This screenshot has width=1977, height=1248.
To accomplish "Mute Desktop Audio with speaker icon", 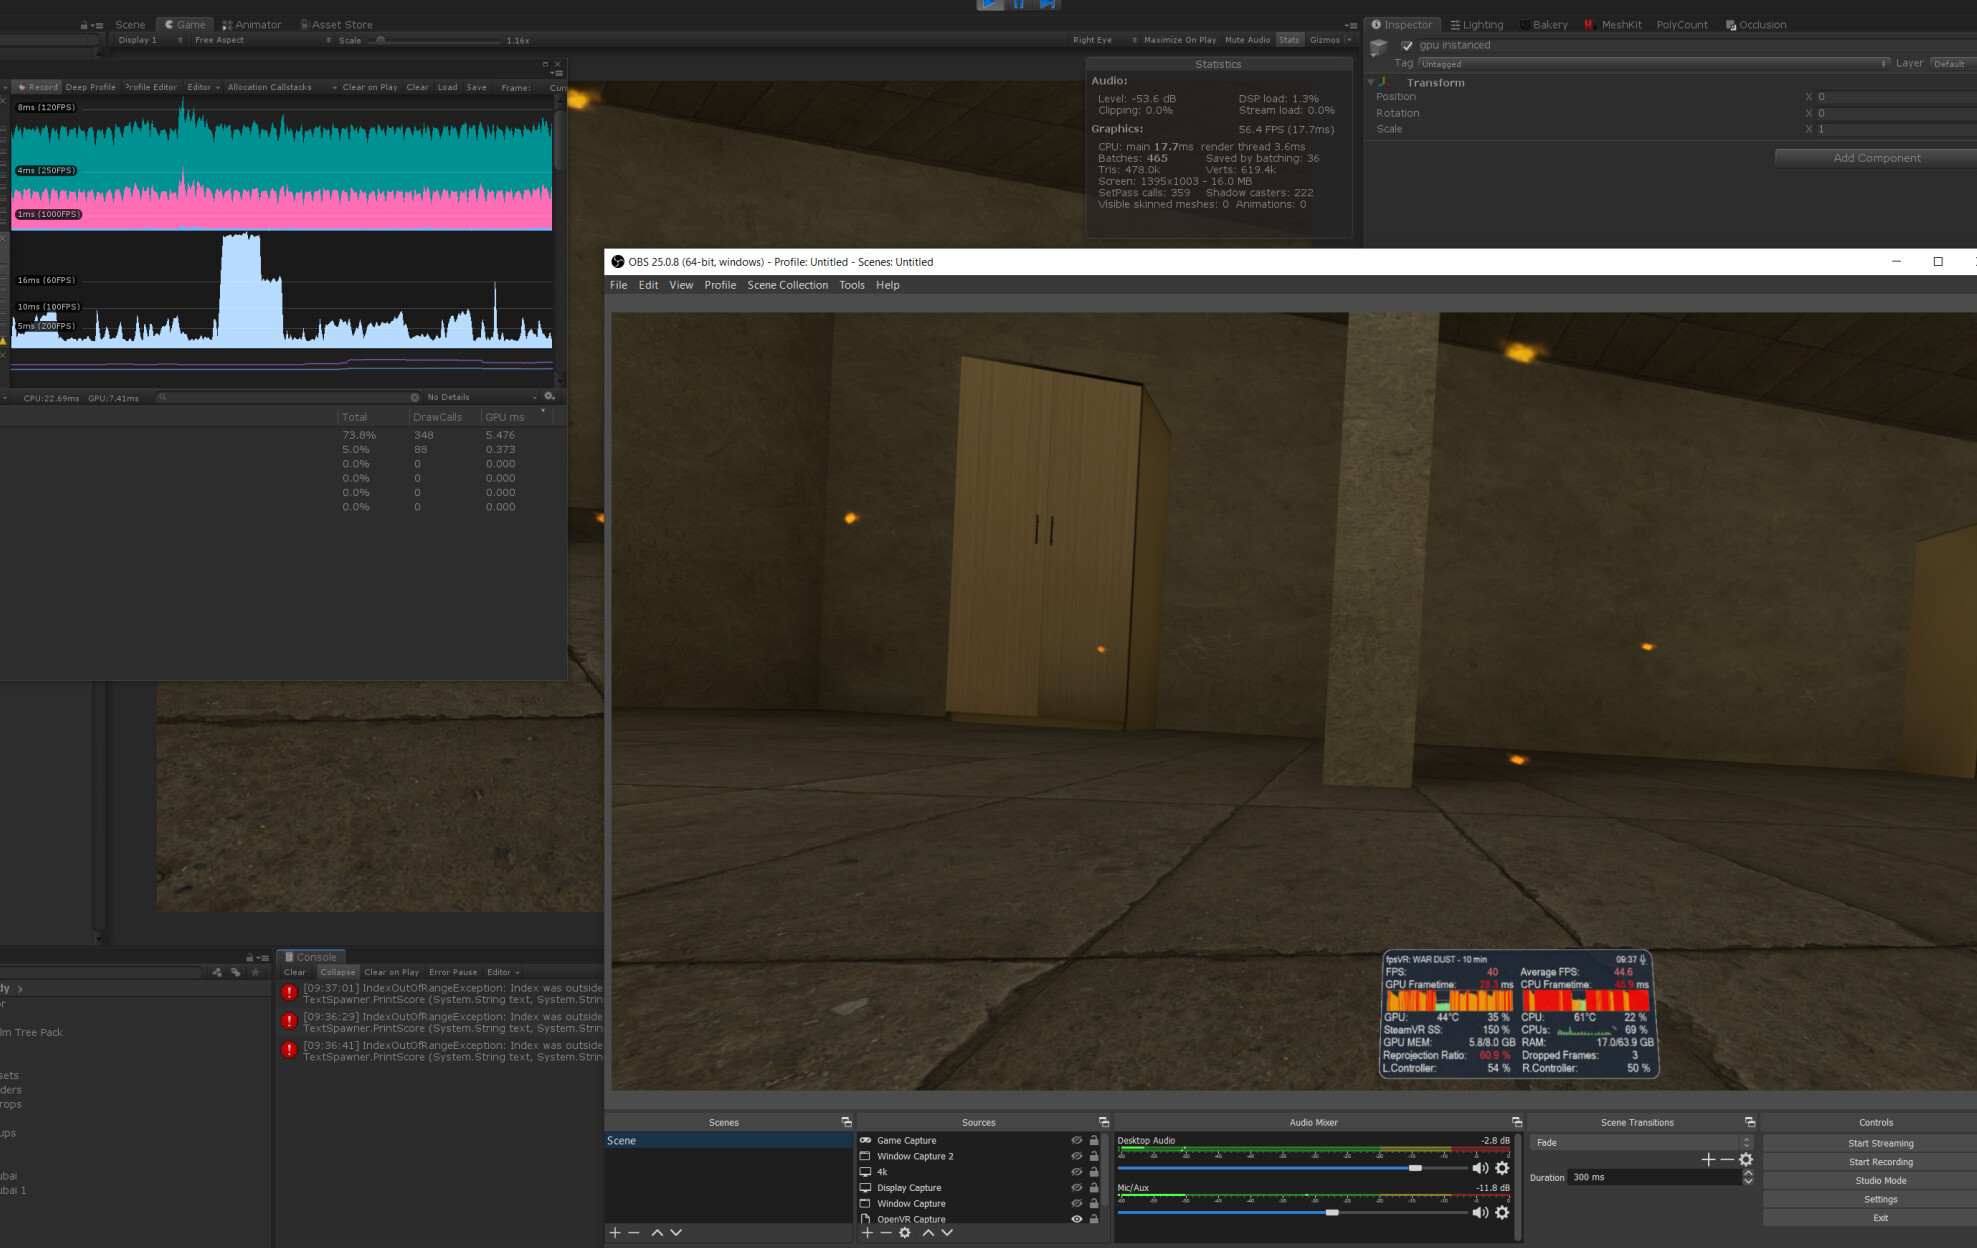I will [1481, 1168].
